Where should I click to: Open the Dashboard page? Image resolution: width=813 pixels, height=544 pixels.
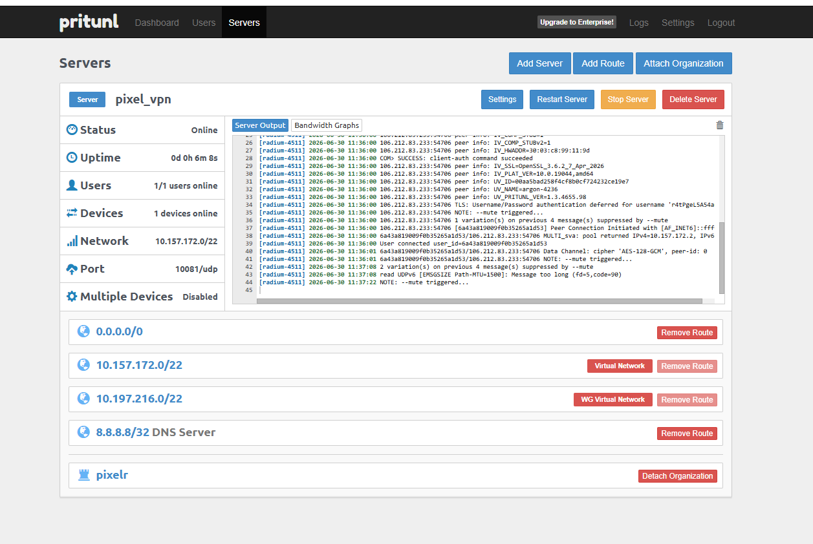click(x=157, y=23)
